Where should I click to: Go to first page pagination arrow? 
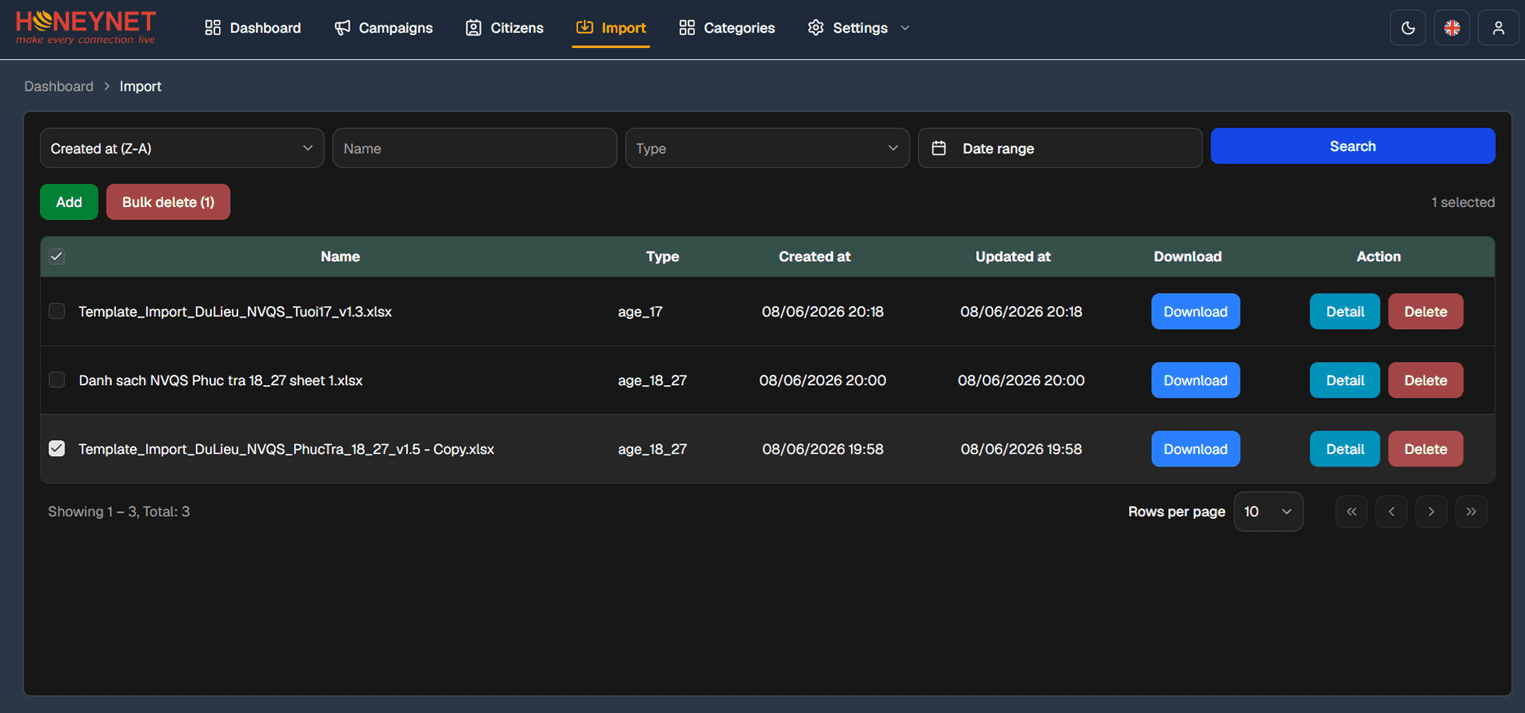pos(1351,511)
